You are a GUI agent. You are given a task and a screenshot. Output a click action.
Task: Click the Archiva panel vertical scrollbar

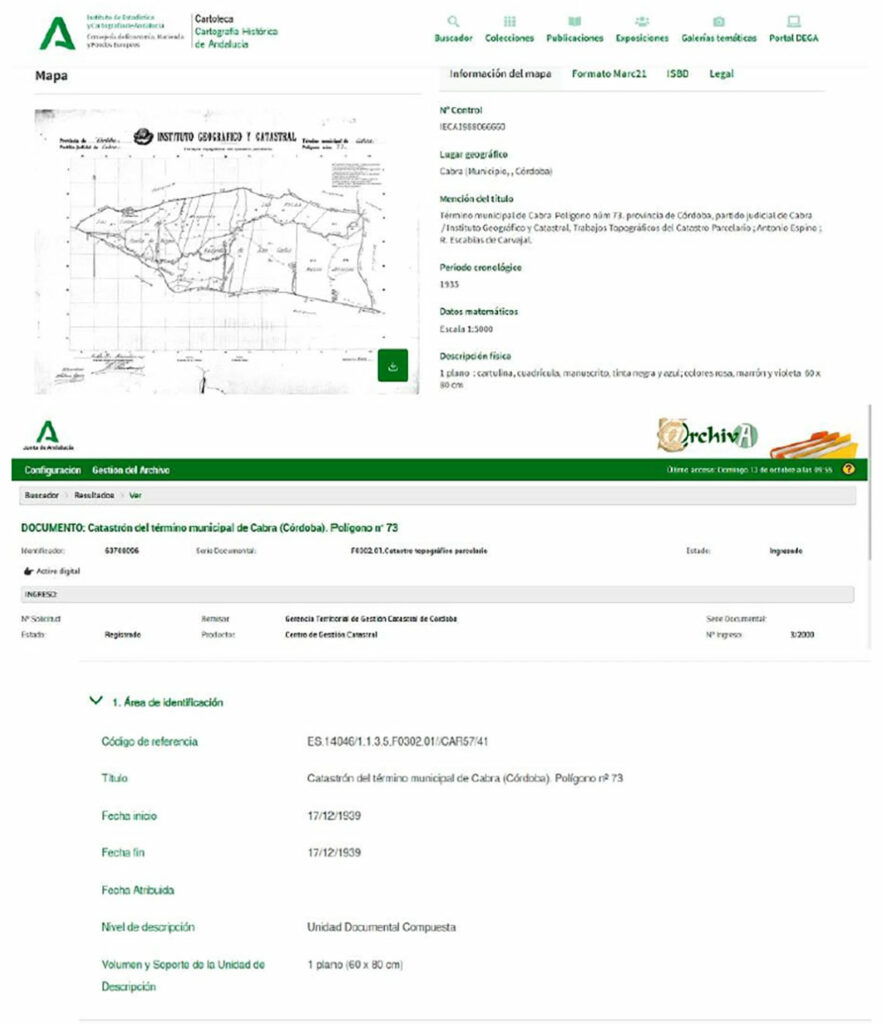(x=869, y=482)
